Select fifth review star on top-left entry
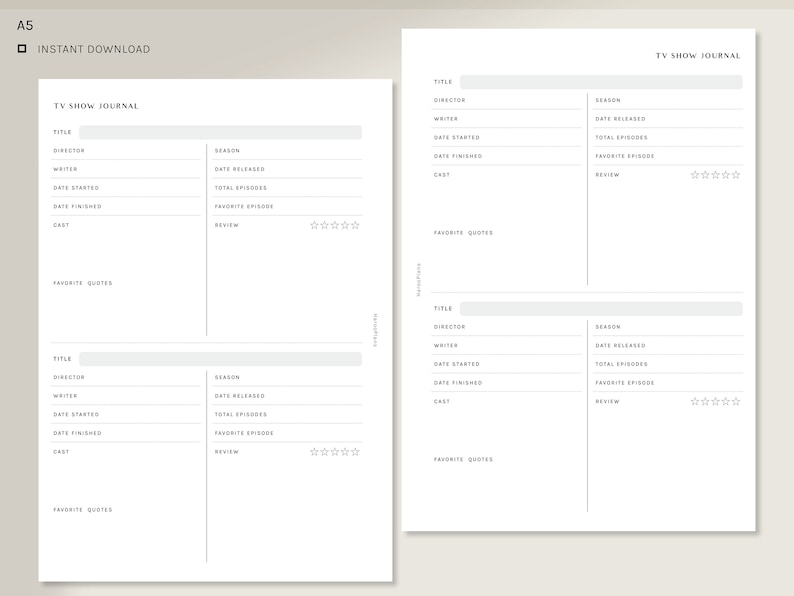The height and width of the screenshot is (596, 794). (355, 225)
